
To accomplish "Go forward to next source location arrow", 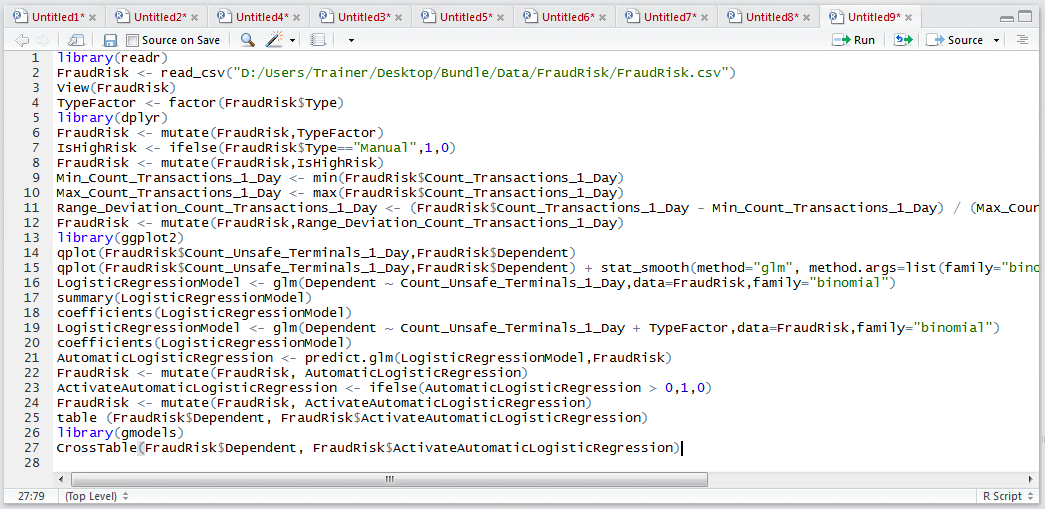I will tap(43, 40).
